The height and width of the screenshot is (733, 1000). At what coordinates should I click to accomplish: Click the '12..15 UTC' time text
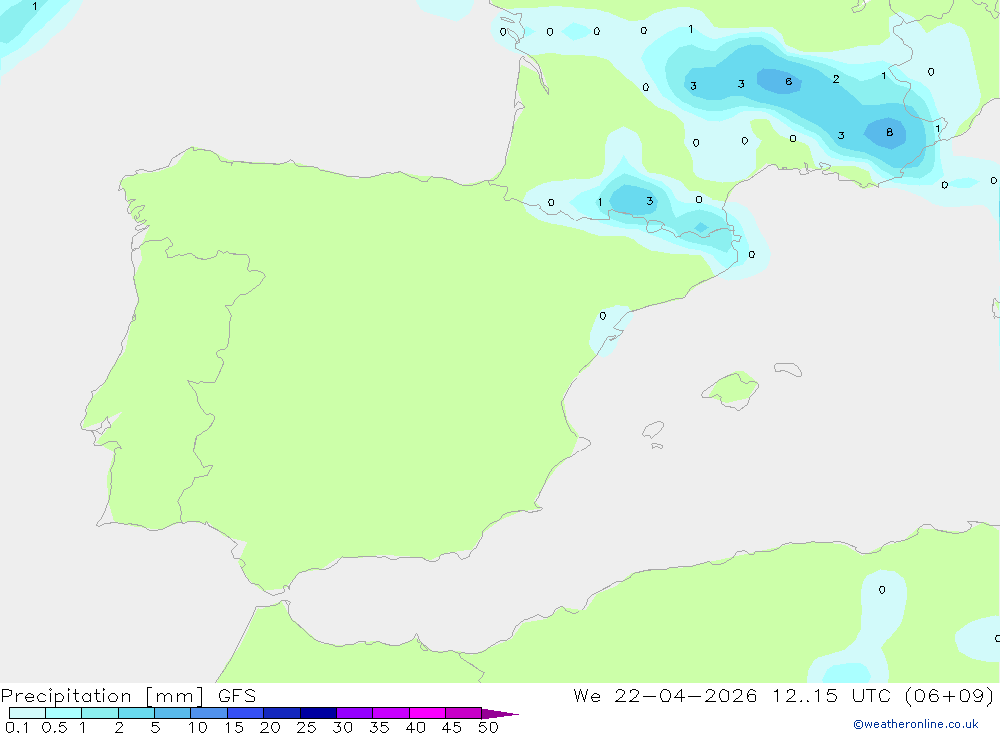832,696
